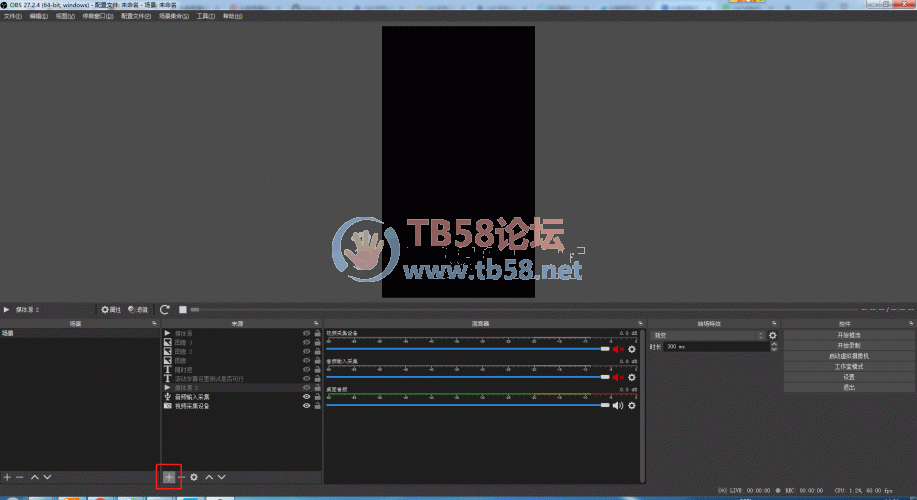Image resolution: width=917 pixels, height=500 pixels.
Task: Click the 退出 exit button
Action: 849,387
